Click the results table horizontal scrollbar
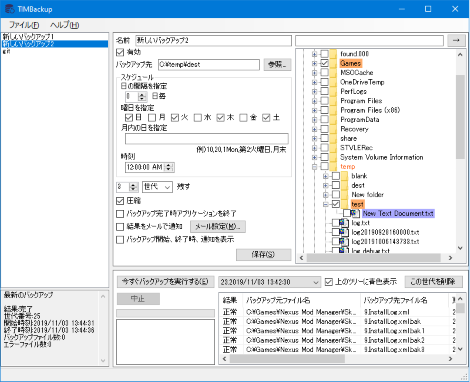The height and width of the screenshot is (382, 470). coord(337,359)
